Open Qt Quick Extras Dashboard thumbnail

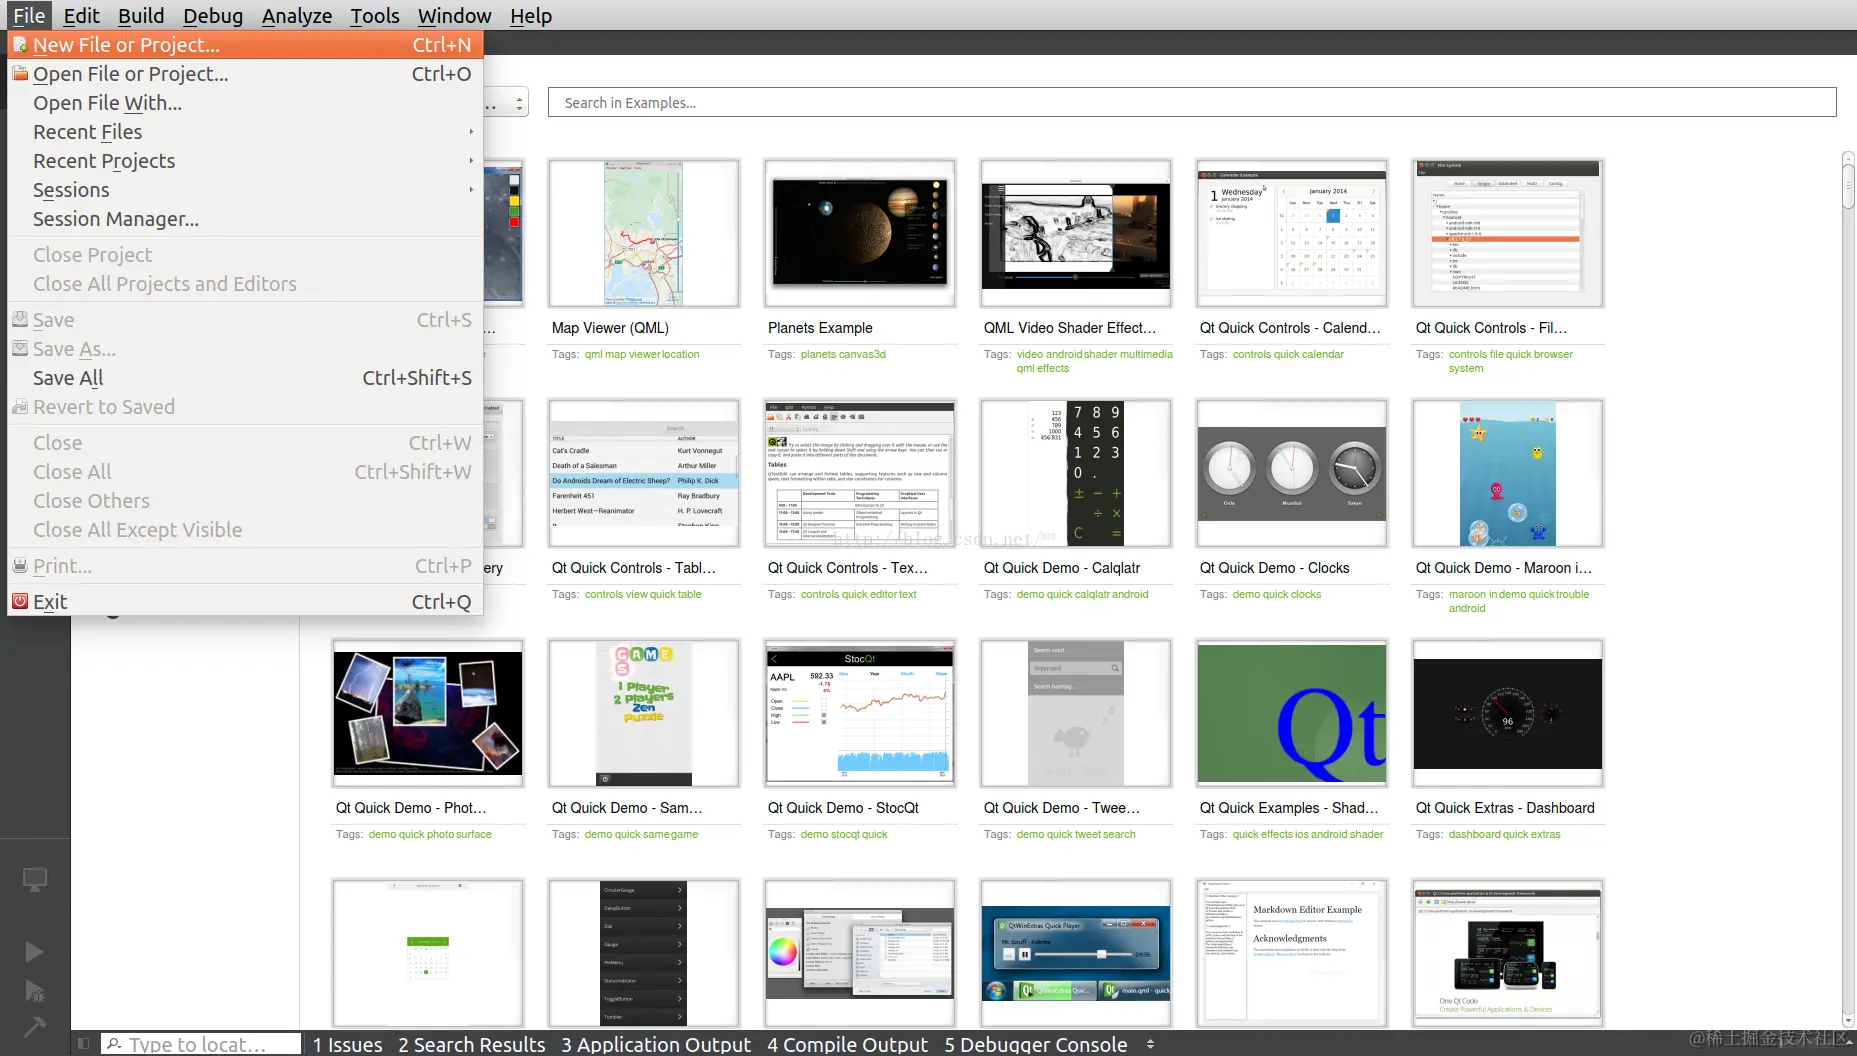[1508, 713]
